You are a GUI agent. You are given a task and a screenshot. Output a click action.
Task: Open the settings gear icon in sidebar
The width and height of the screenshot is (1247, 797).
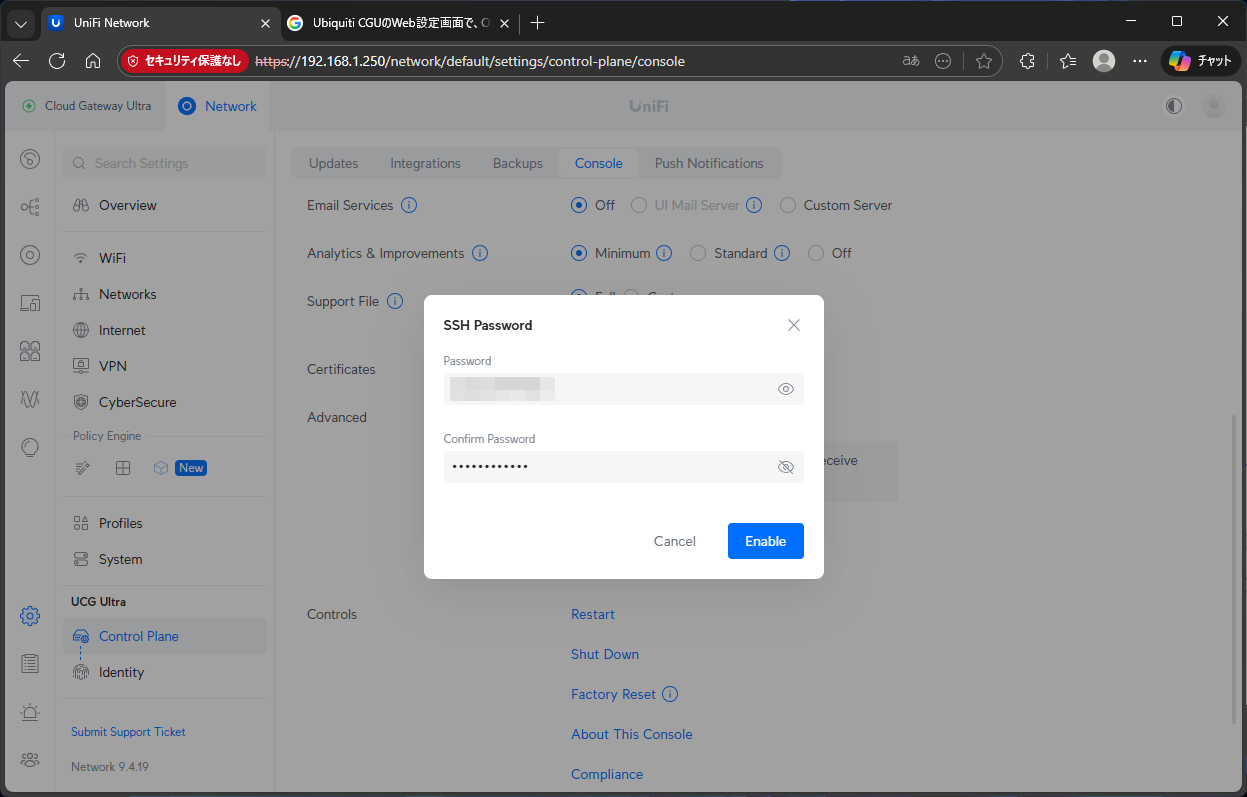pyautogui.click(x=30, y=616)
